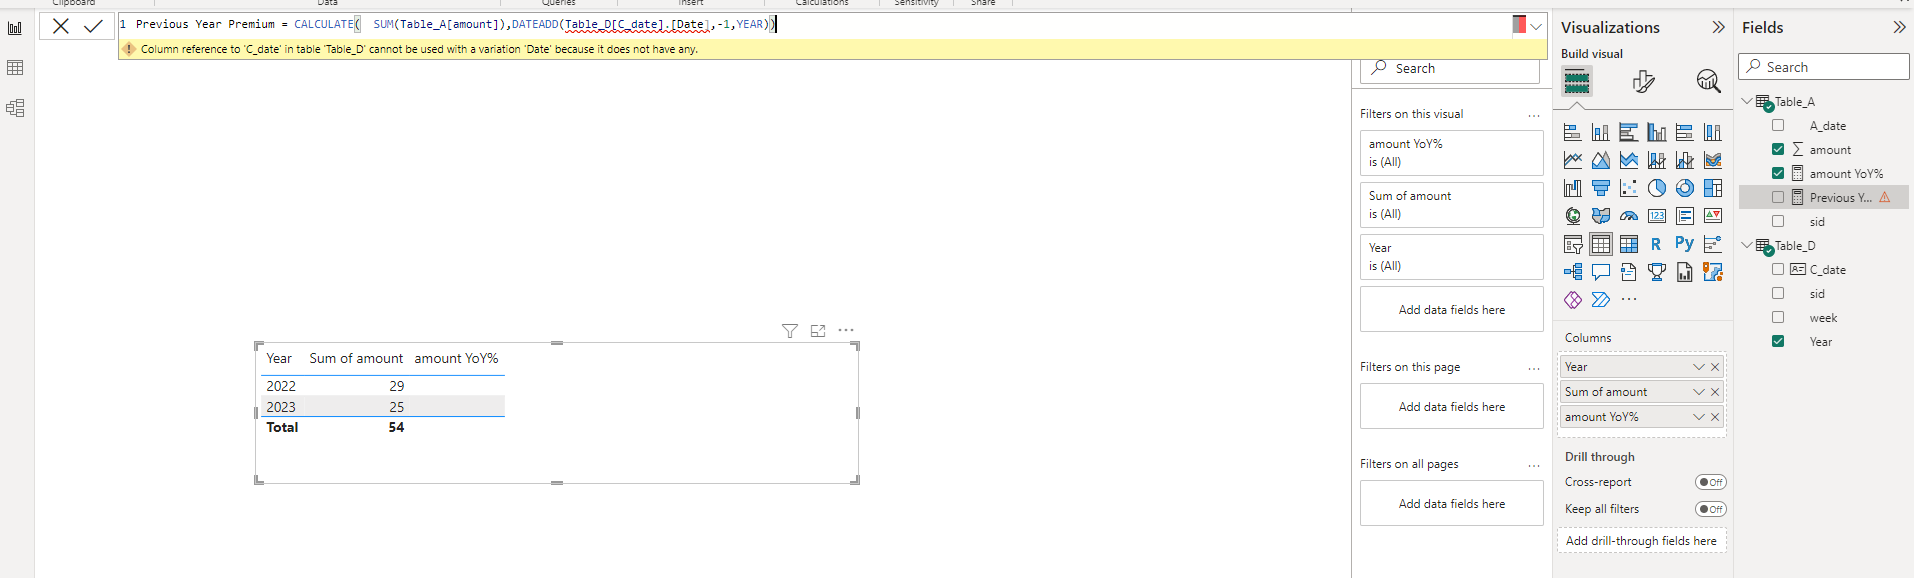Image resolution: width=1914 pixels, height=578 pixels.
Task: Choose the Area chart visual
Action: tap(1601, 160)
